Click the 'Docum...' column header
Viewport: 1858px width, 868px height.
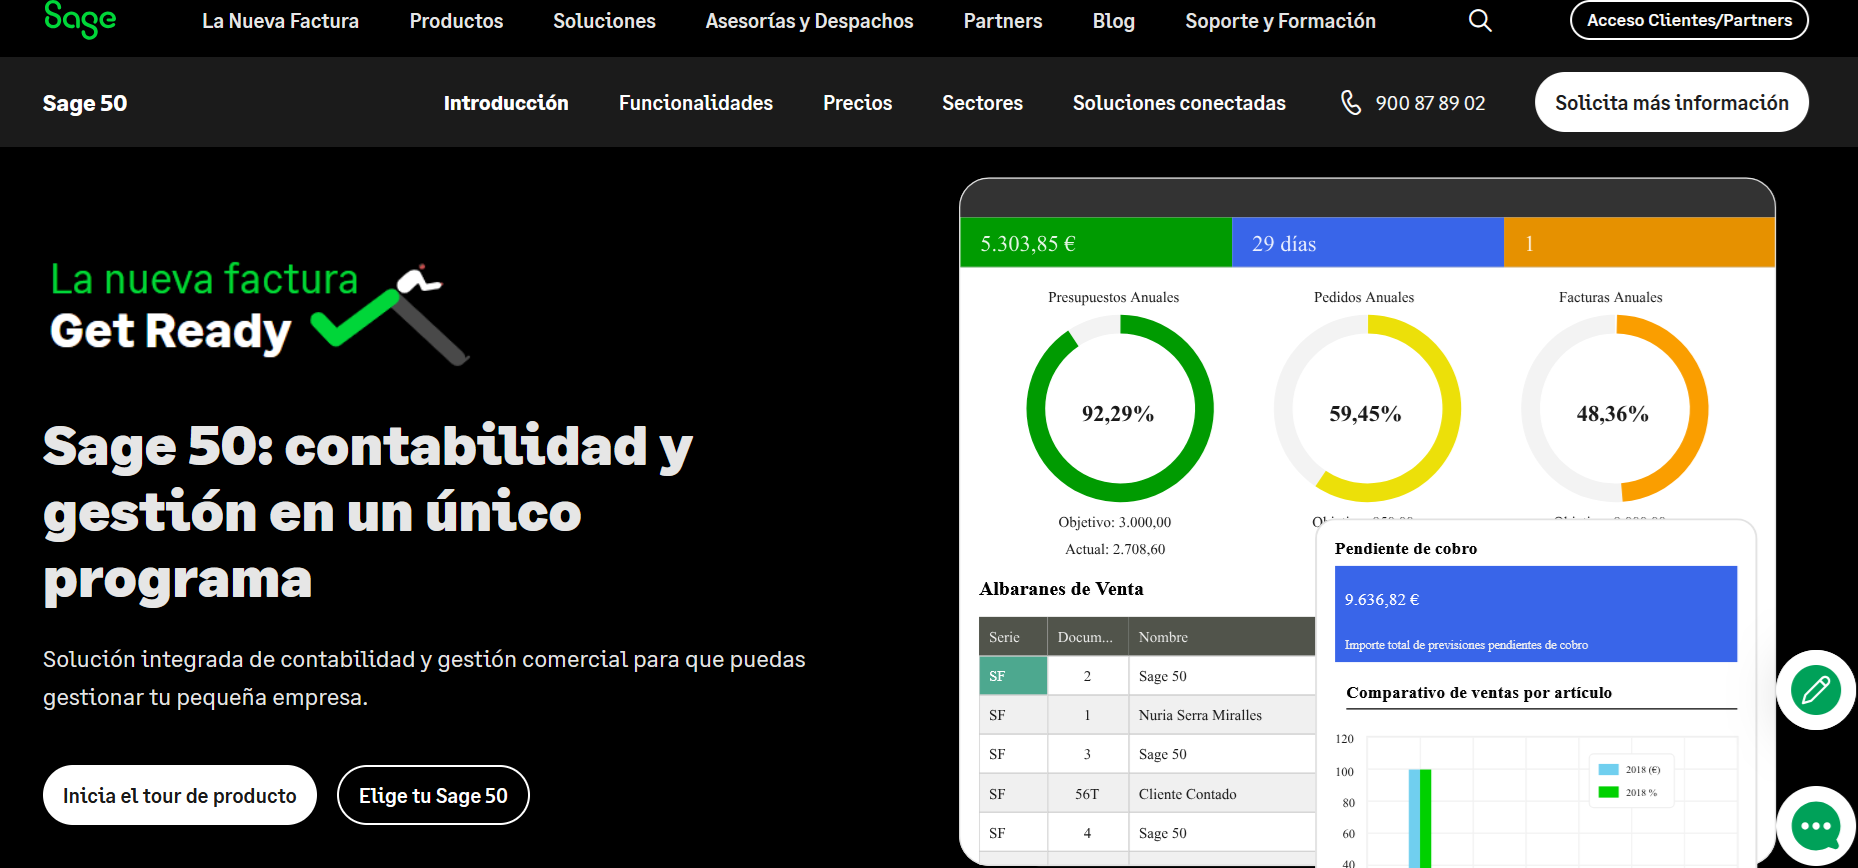(x=1087, y=637)
